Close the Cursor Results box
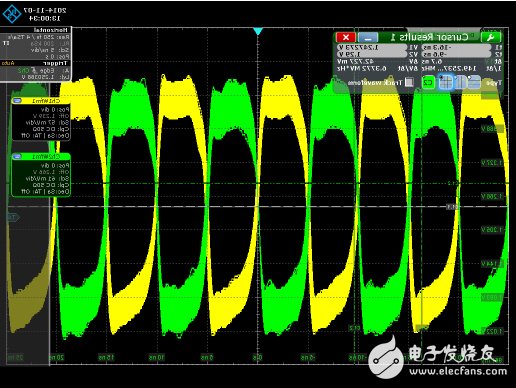Screen dimensions: 516x388 pos(346,37)
